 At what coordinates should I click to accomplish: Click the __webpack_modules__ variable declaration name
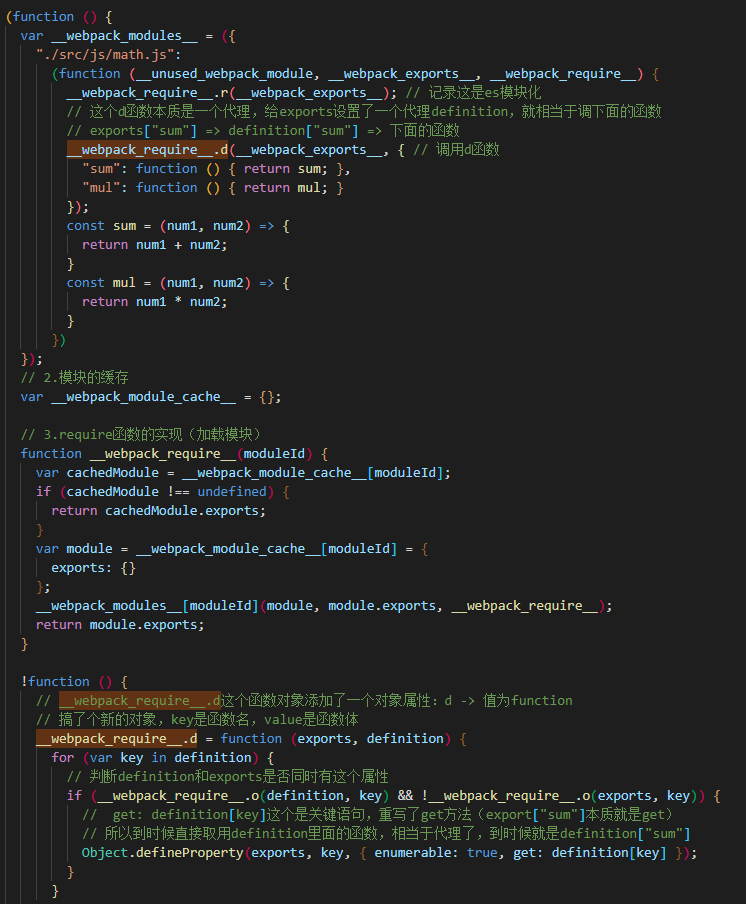click(x=124, y=36)
